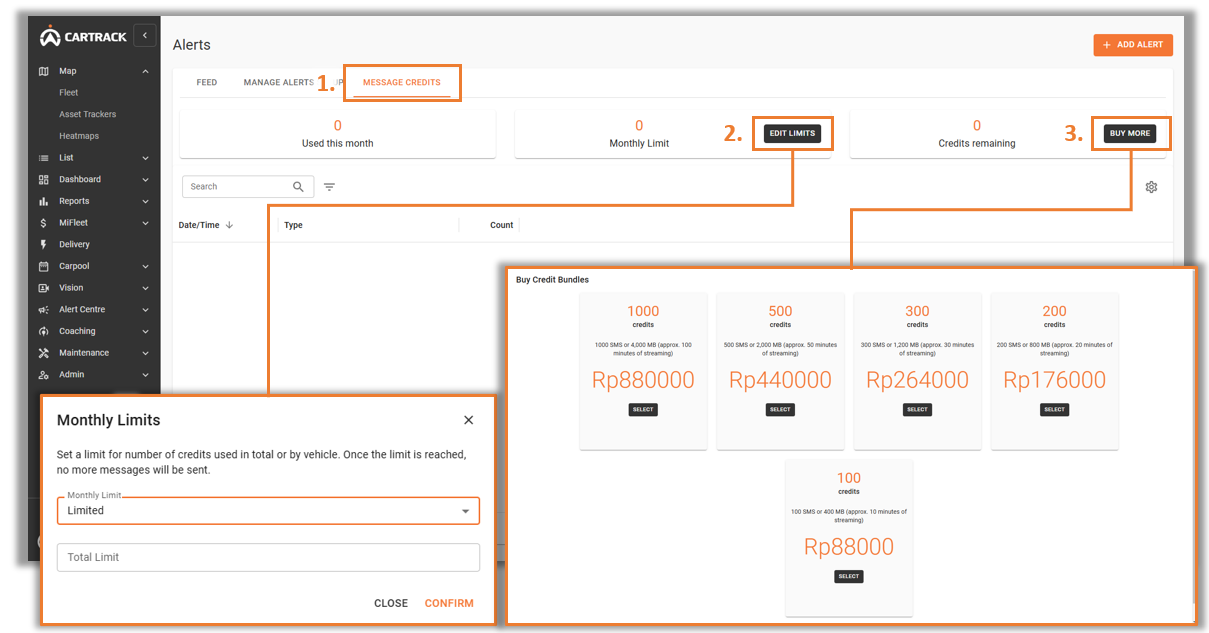
Task: Click the Map icon in the sidebar
Action: coord(43,71)
